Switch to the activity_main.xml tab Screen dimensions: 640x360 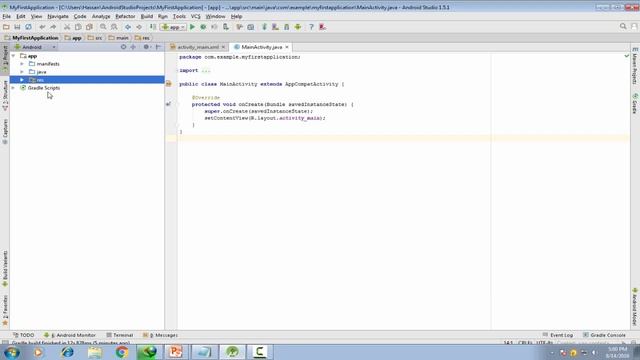pos(198,47)
